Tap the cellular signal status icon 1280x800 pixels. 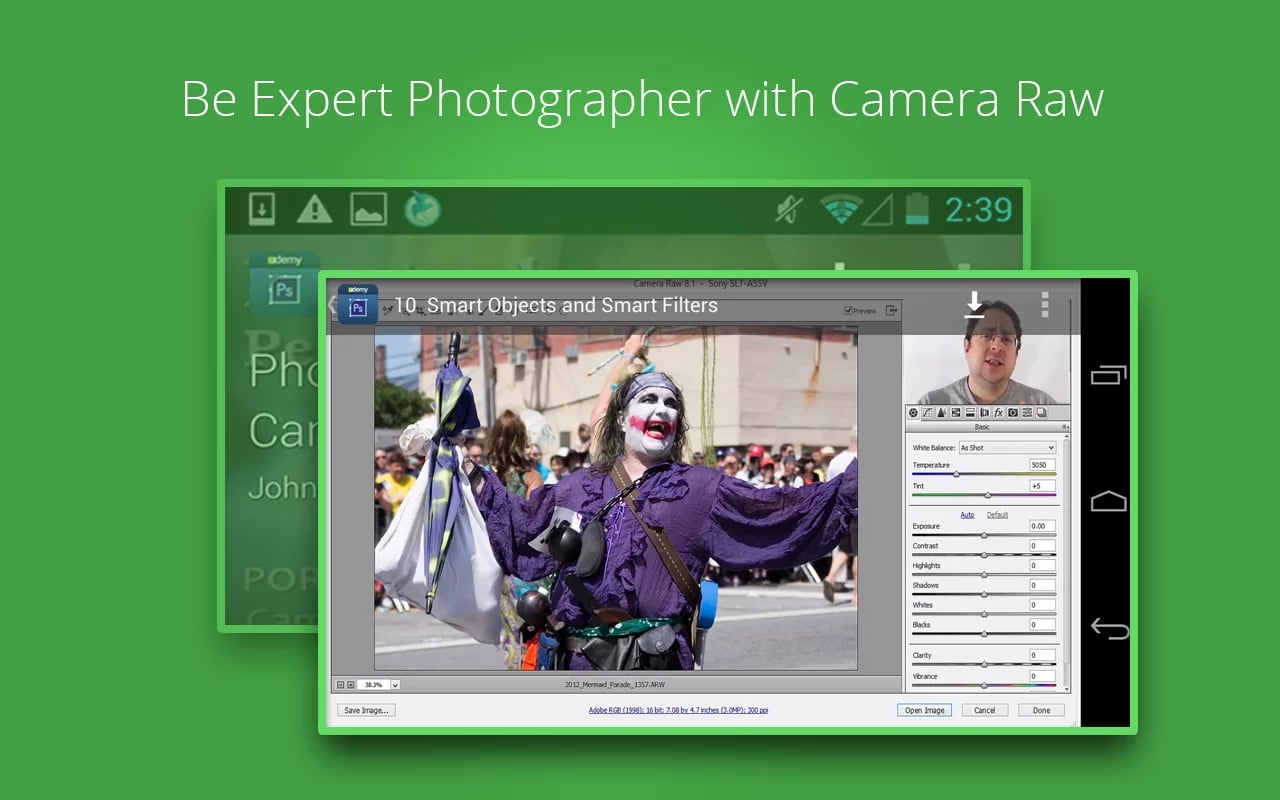click(x=878, y=209)
